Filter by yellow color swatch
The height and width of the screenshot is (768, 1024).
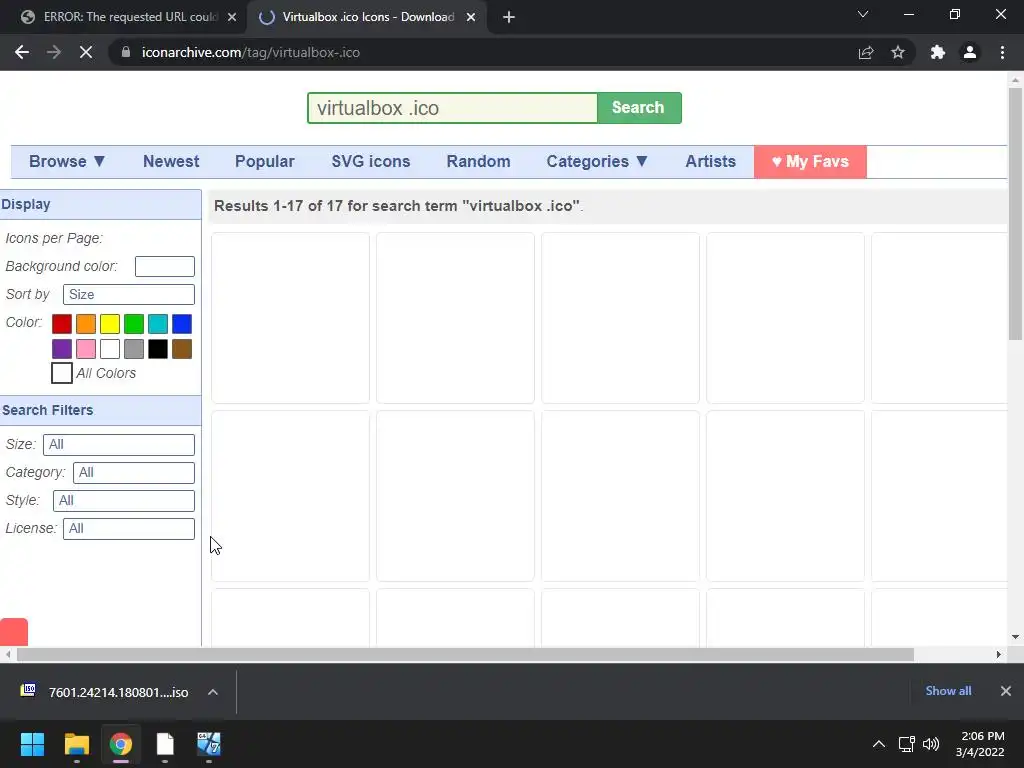click(x=110, y=324)
